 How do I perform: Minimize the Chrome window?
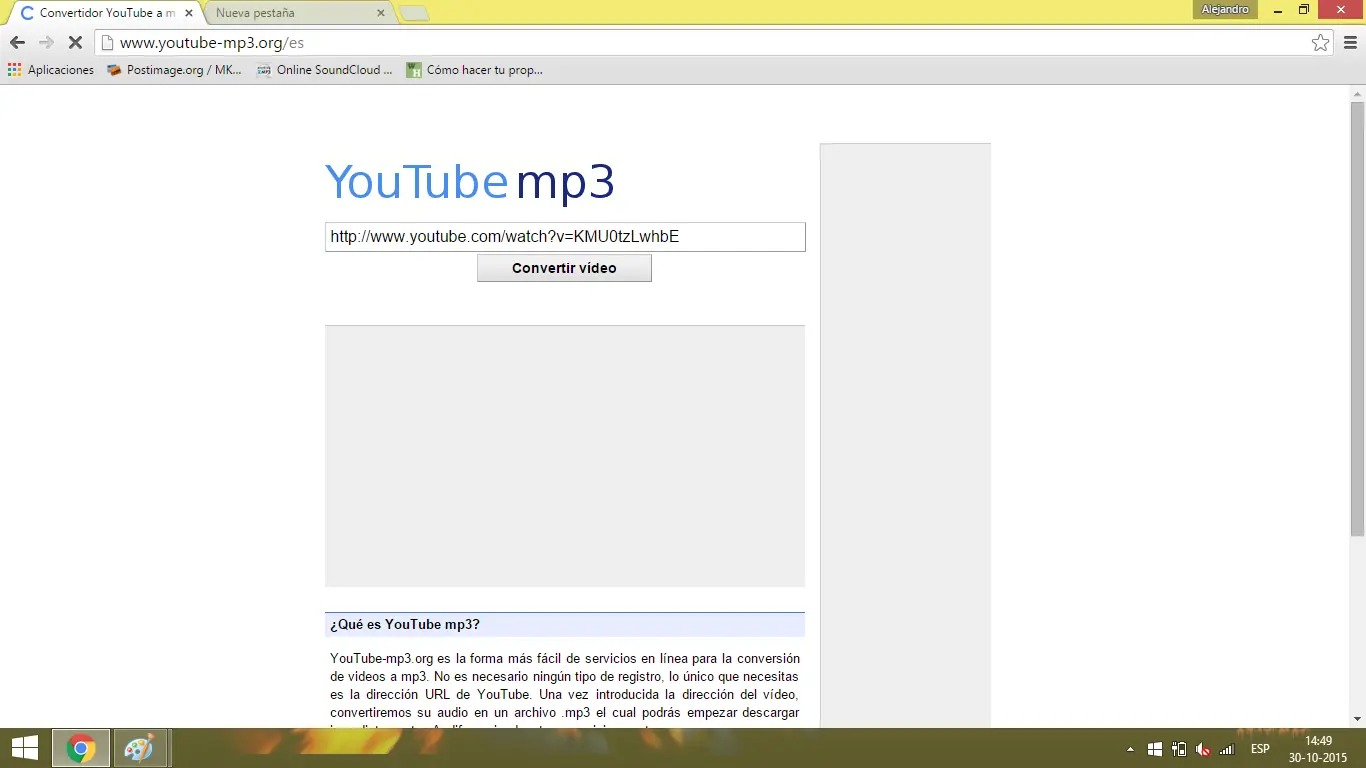pos(1276,9)
